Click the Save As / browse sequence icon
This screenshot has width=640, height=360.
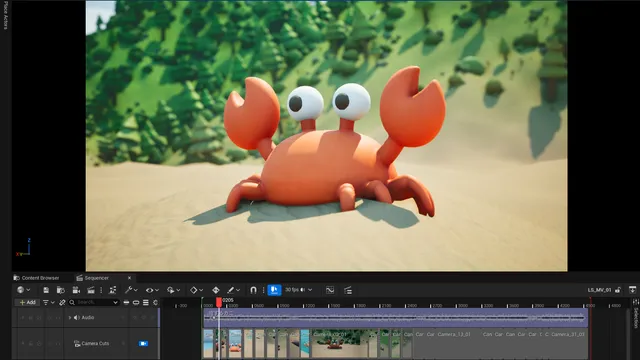click(60, 290)
